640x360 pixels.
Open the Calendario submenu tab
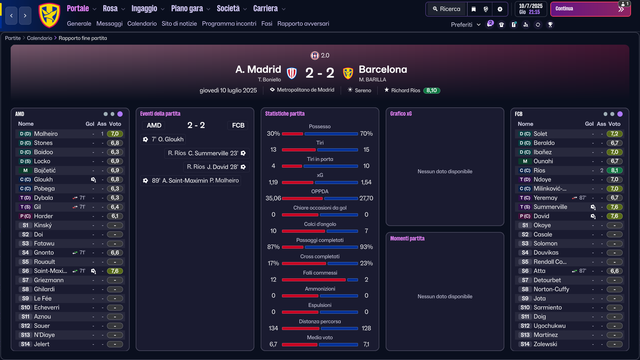click(x=142, y=24)
